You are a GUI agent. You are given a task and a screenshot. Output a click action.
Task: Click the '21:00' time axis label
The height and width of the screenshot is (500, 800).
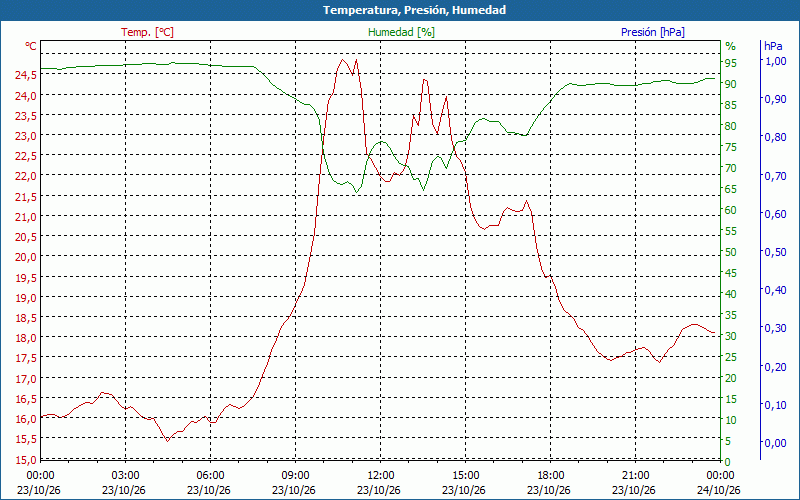coord(635,476)
